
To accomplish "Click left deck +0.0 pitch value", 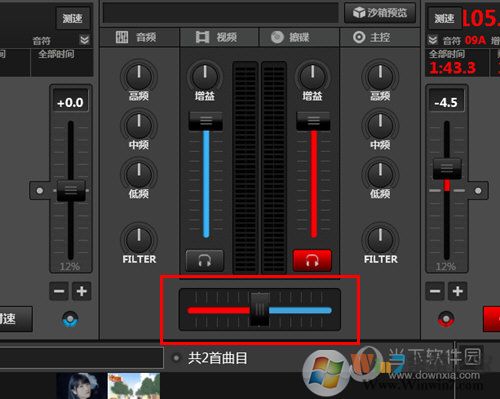I will tap(70, 102).
